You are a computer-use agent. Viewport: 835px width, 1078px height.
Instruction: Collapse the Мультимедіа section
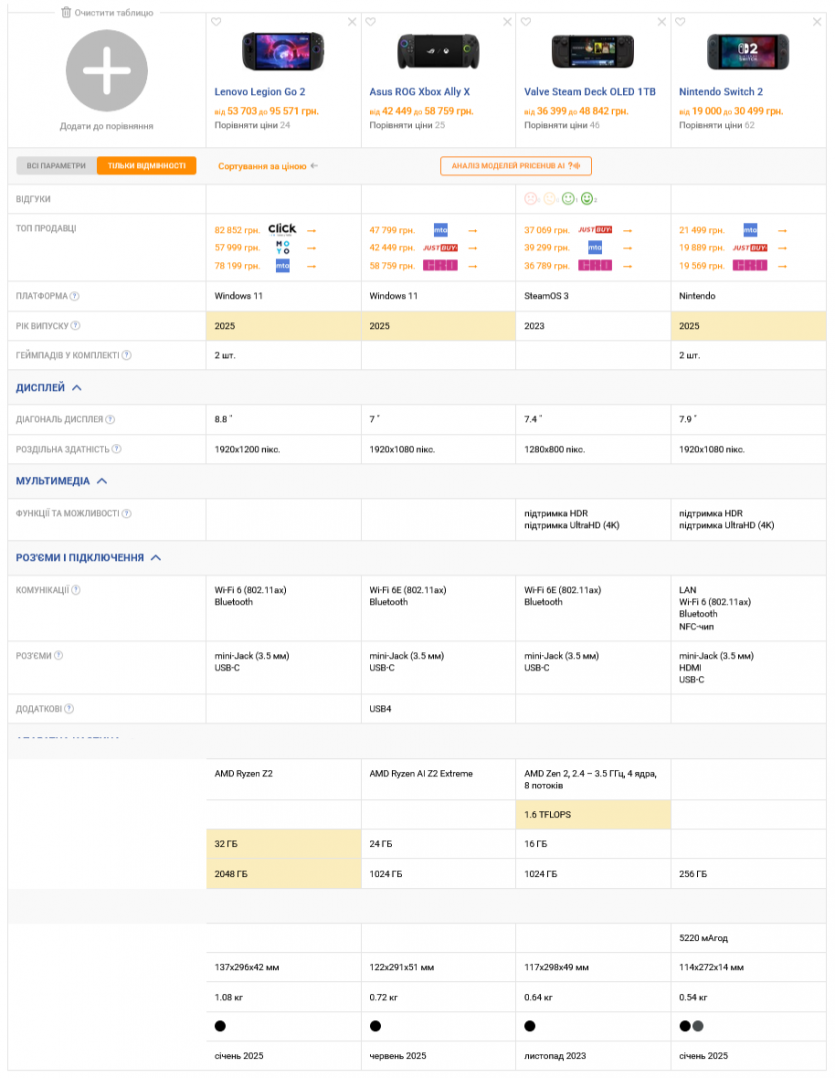[101, 481]
